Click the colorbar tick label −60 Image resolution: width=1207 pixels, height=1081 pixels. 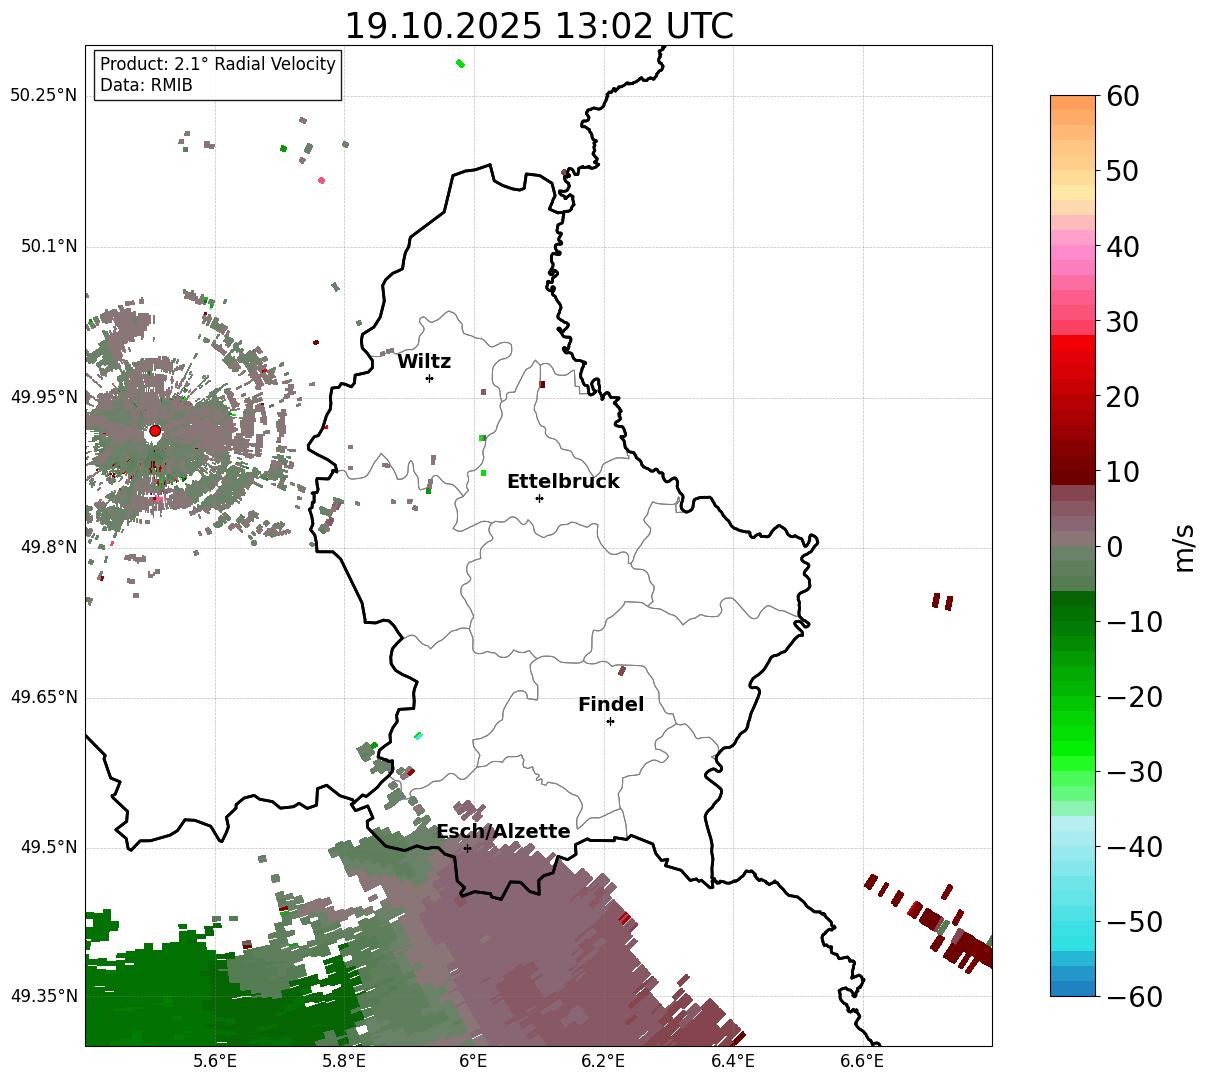(x=1135, y=996)
